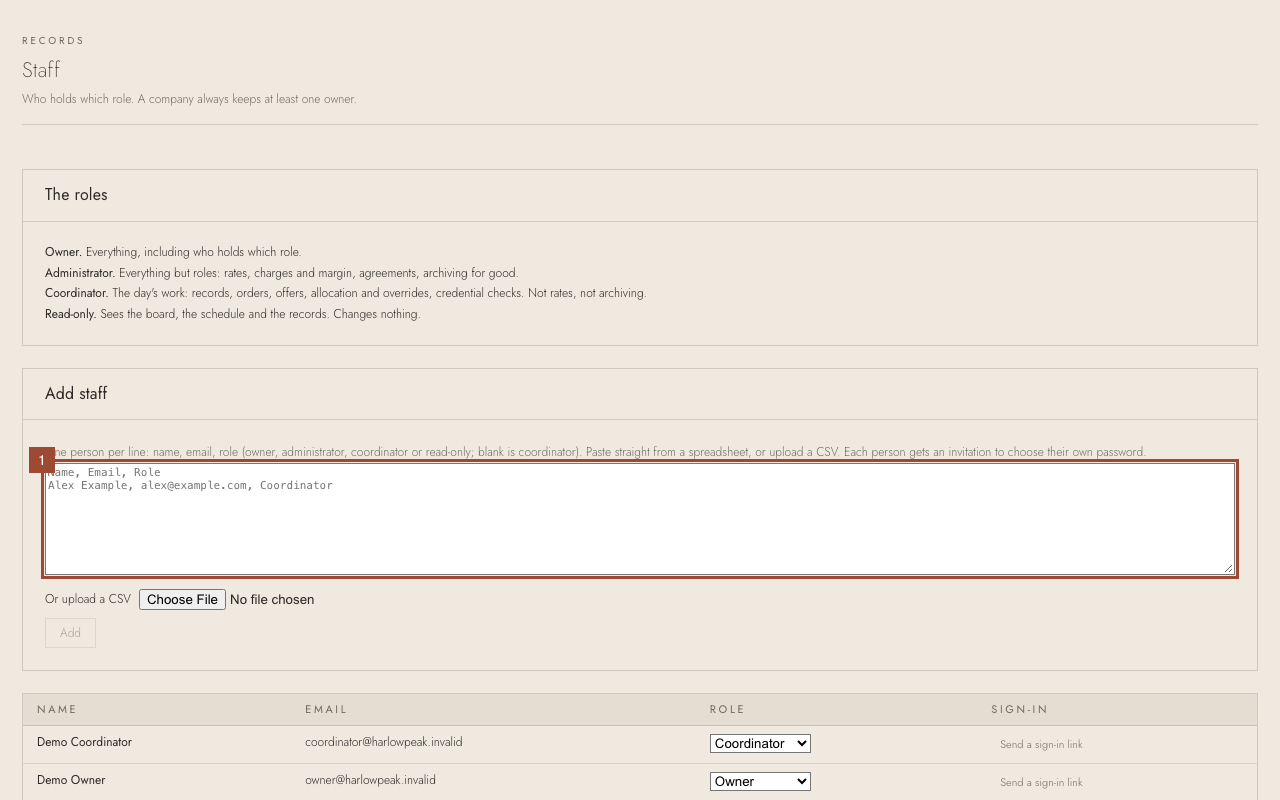Click the "Add staff" section title
The image size is (1280, 800).
[x=76, y=394]
